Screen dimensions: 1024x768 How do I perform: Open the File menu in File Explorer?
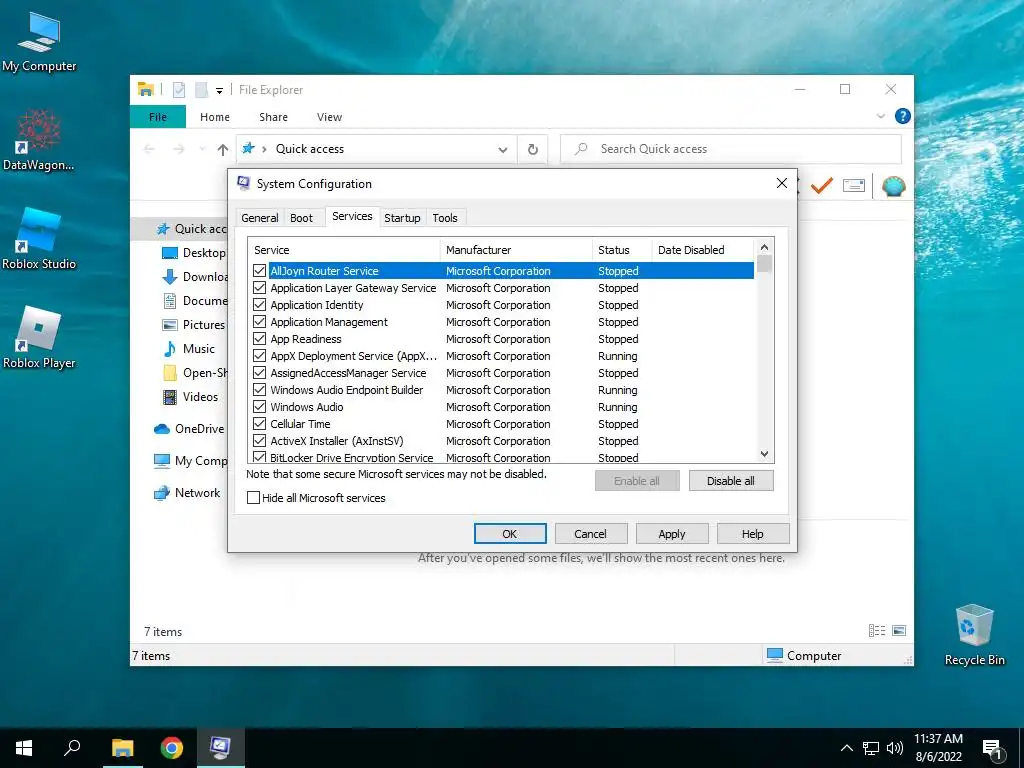(158, 117)
